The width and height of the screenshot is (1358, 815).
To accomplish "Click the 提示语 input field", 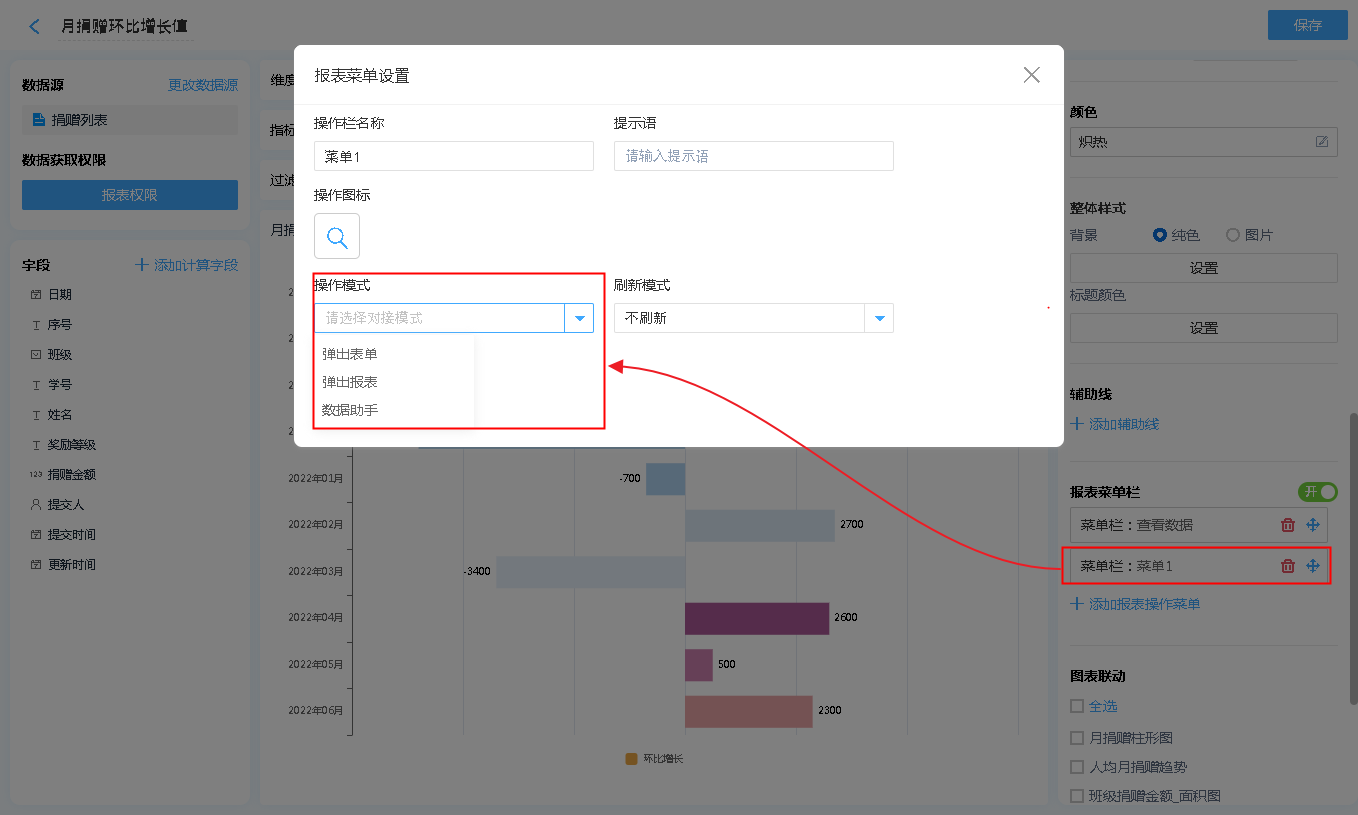I will 753,156.
